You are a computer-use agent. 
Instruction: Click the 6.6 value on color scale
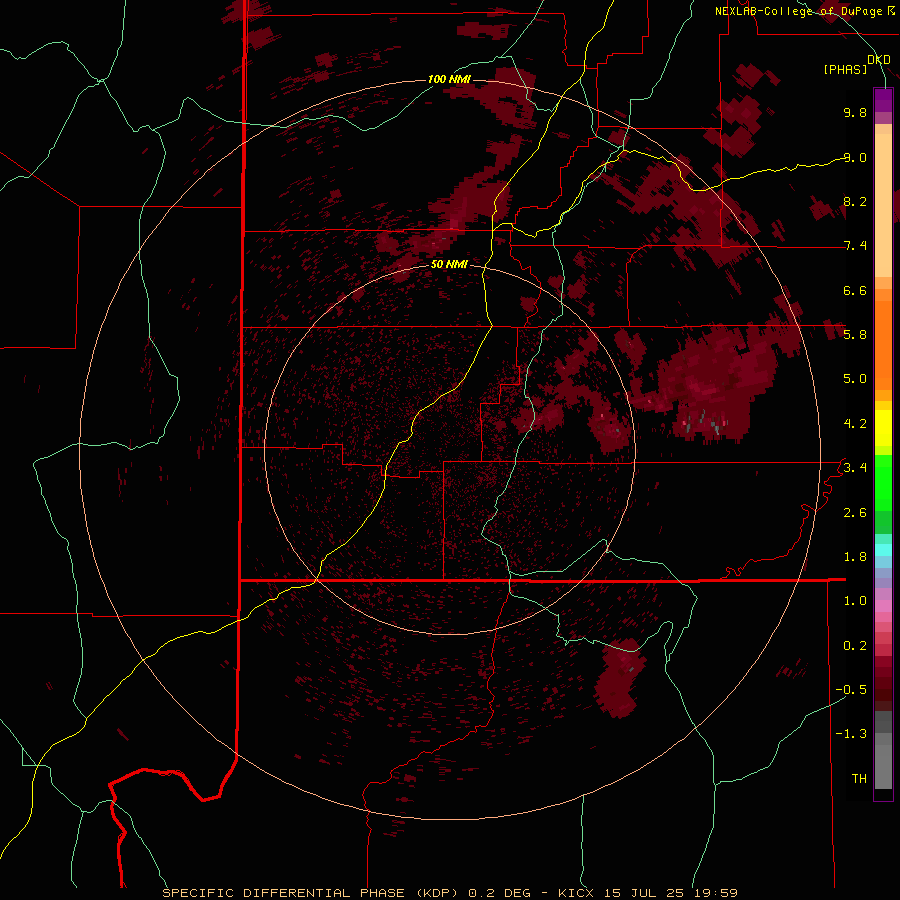pos(855,290)
